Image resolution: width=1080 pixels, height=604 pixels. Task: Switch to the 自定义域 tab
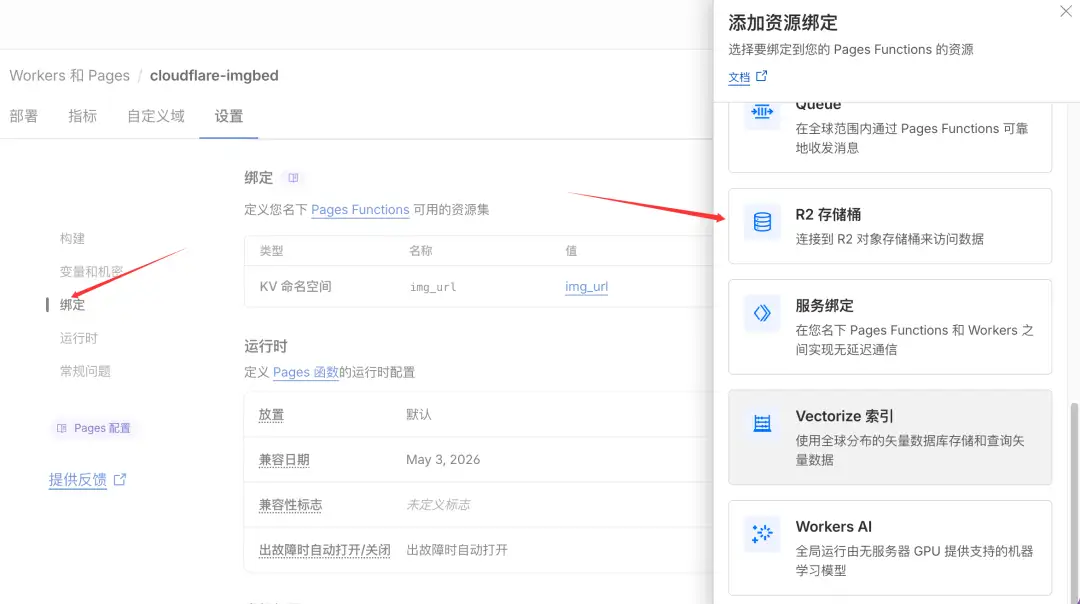(156, 116)
